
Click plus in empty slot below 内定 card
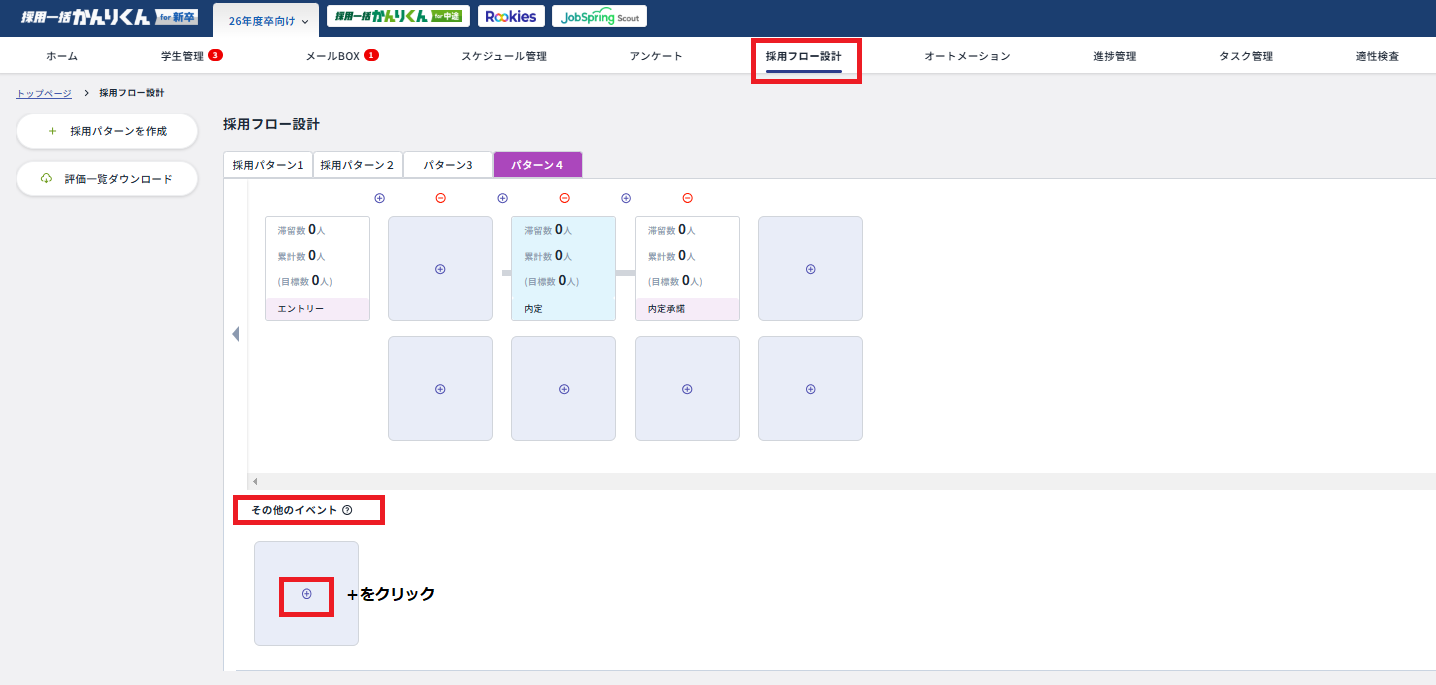click(563, 389)
